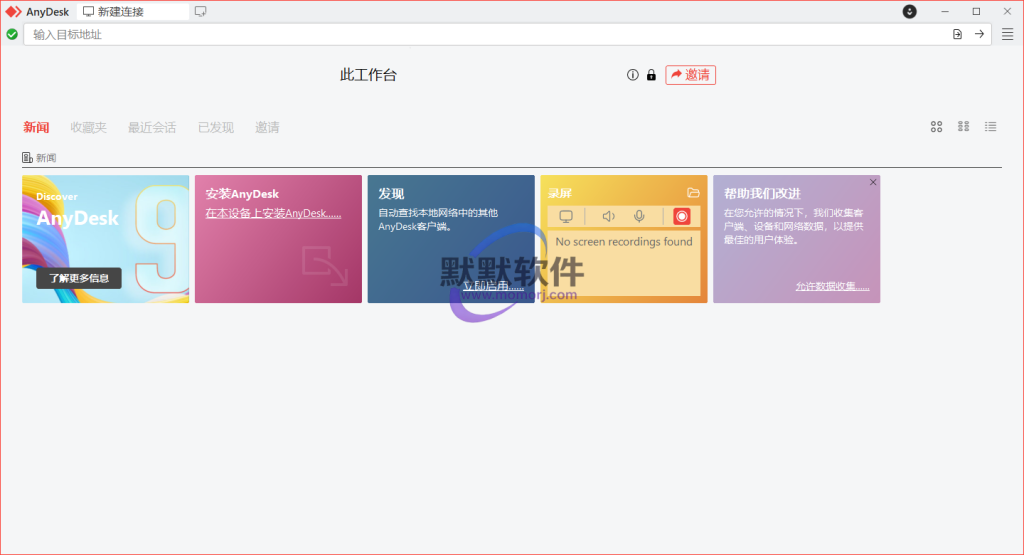Viewport: 1024px width, 555px height.
Task: Toggle microphone recording in 录屏 card
Action: click(x=639, y=216)
